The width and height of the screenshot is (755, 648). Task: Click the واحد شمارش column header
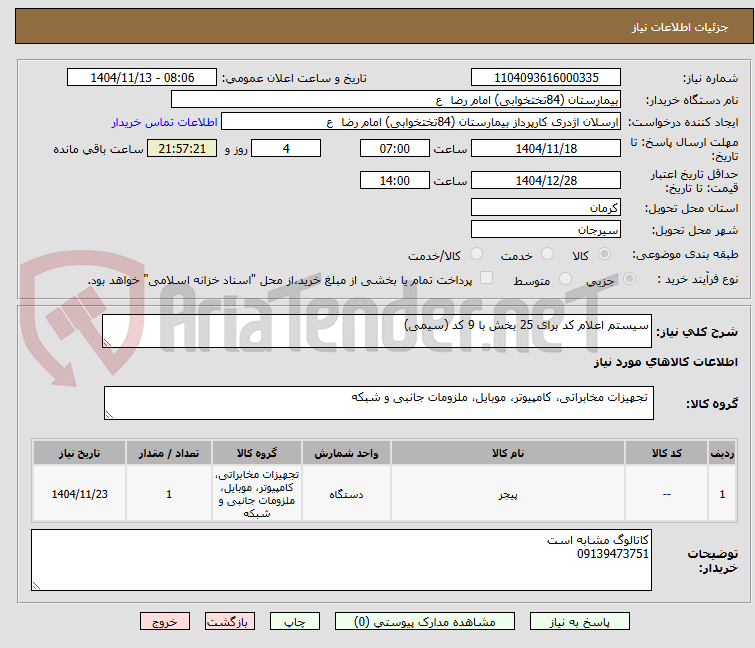[x=346, y=453]
